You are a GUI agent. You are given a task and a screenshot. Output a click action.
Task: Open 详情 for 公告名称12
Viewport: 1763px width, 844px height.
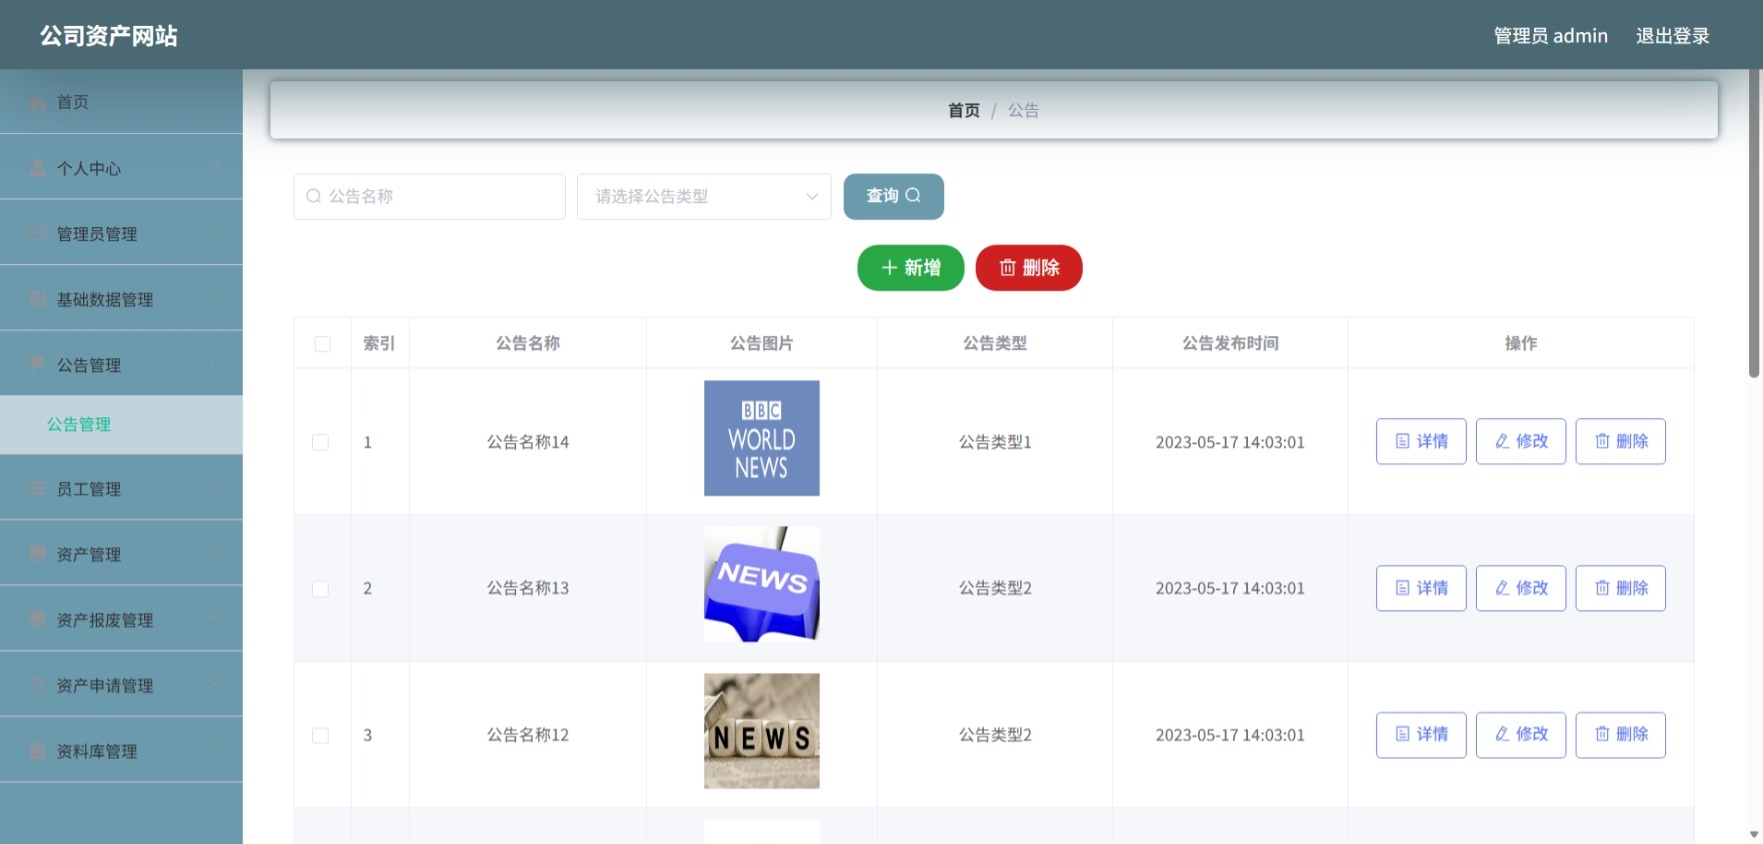pyautogui.click(x=1421, y=734)
